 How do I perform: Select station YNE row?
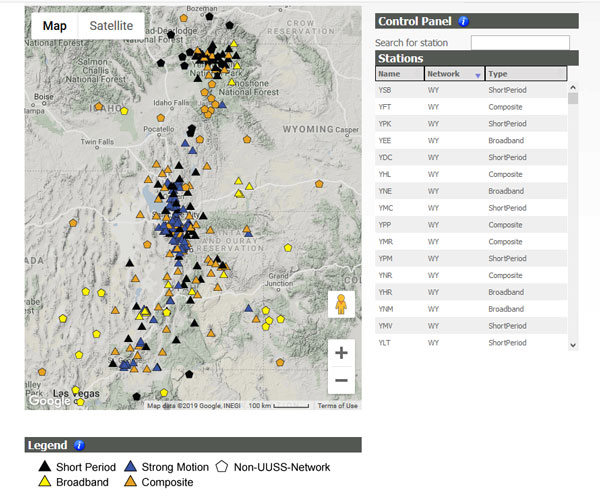pyautogui.click(x=471, y=191)
